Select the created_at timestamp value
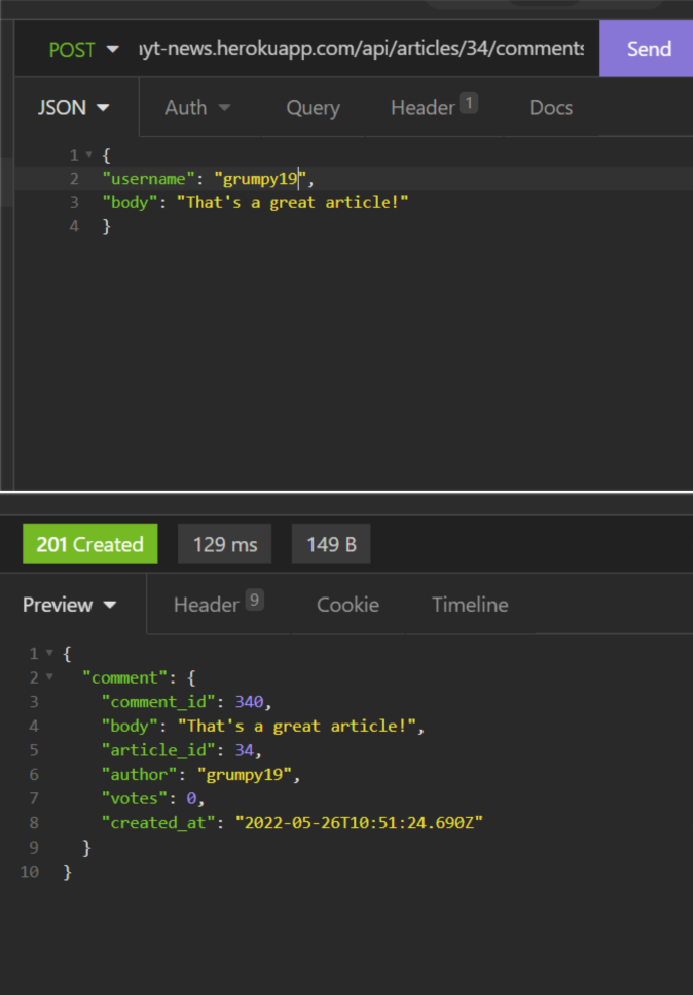Screen dimensions: 693x995 pyautogui.click(x=359, y=823)
